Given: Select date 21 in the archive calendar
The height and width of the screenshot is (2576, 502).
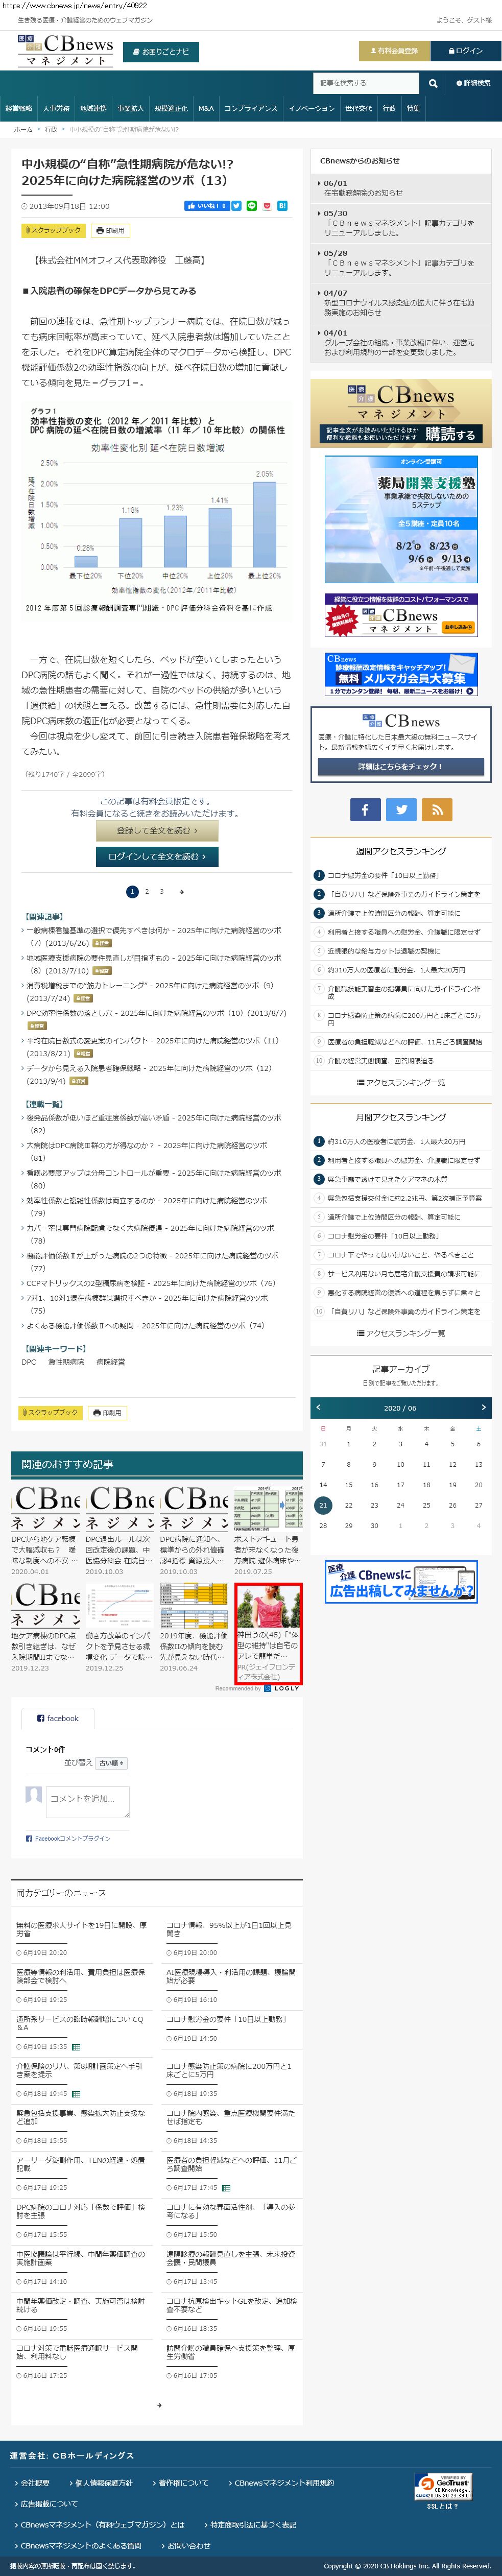Looking at the screenshot, I should [x=322, y=1504].
